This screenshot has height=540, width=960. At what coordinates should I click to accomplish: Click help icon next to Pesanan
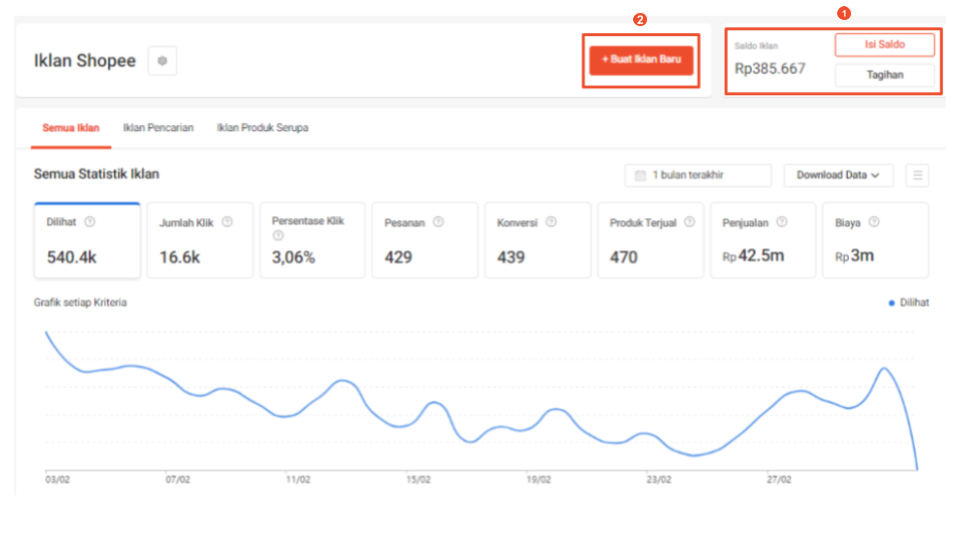(438, 222)
